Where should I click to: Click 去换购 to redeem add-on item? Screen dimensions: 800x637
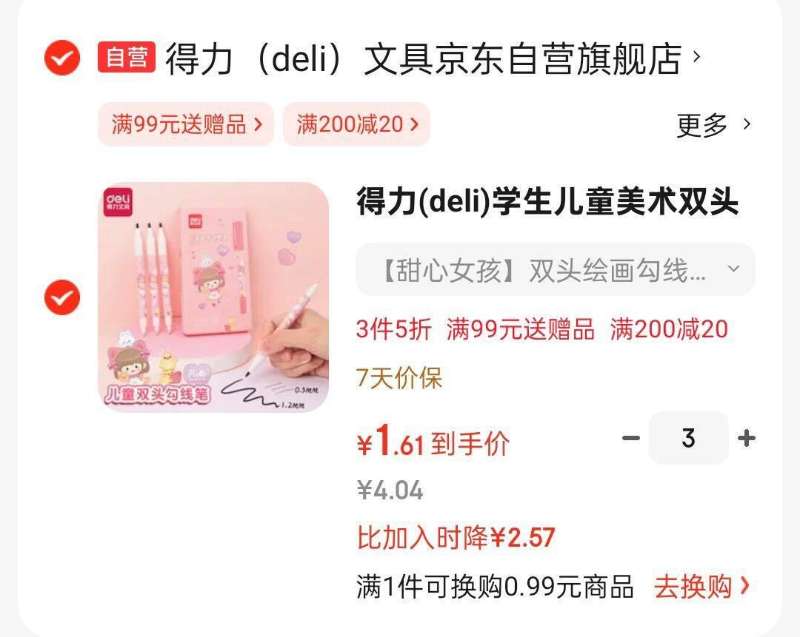coord(702,587)
